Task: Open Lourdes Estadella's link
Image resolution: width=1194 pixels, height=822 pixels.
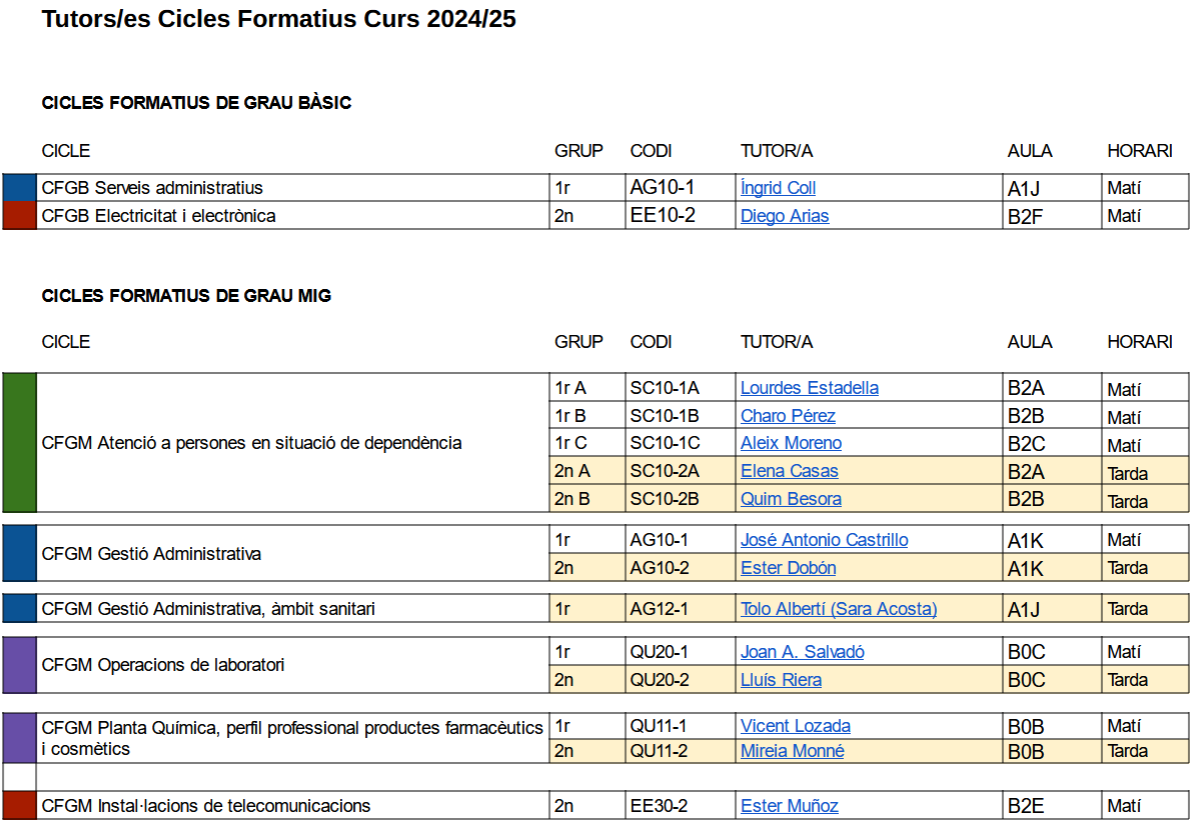Action: (809, 388)
